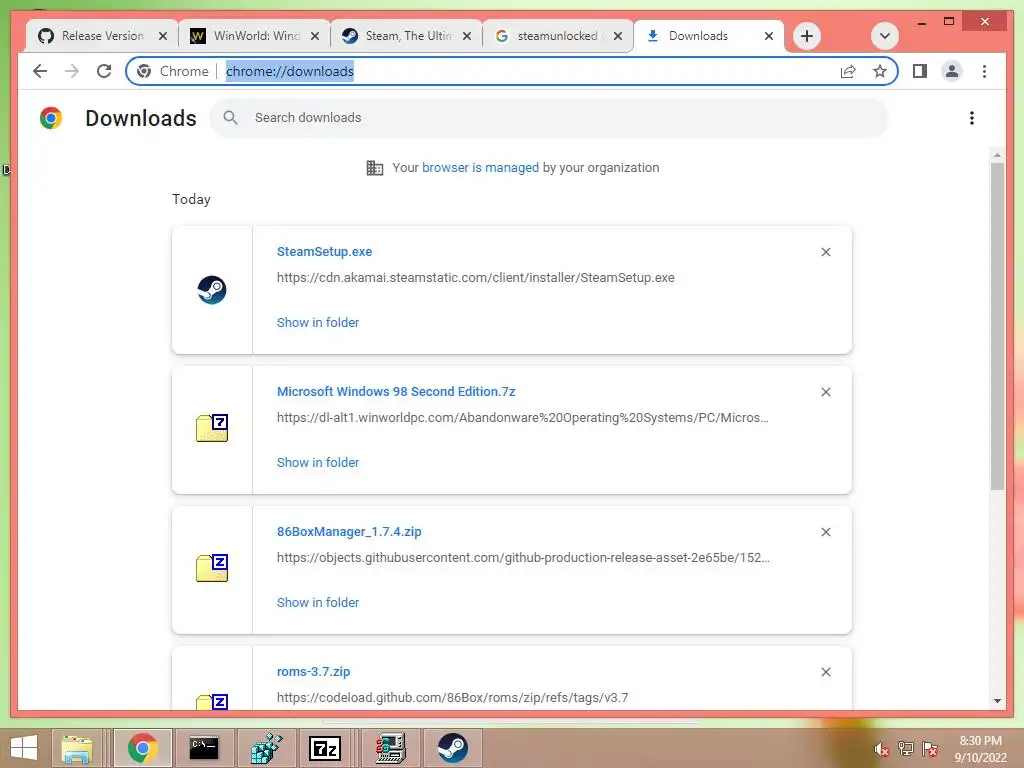Click the scrollbar down arrow
This screenshot has width=1024, height=768.
point(997,701)
